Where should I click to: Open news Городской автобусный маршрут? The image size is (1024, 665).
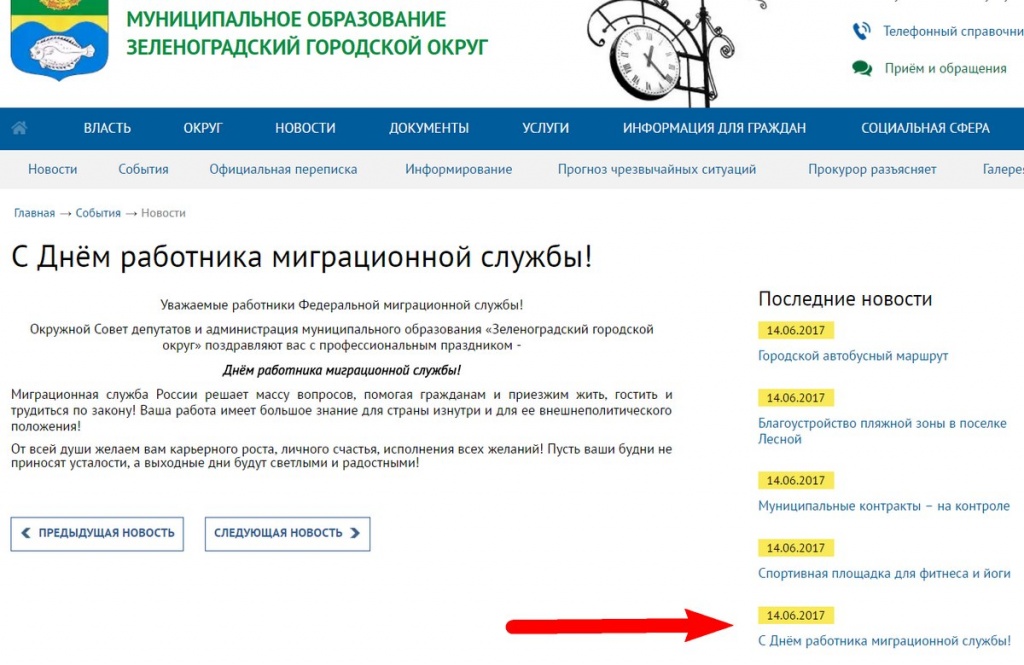pyautogui.click(x=853, y=356)
